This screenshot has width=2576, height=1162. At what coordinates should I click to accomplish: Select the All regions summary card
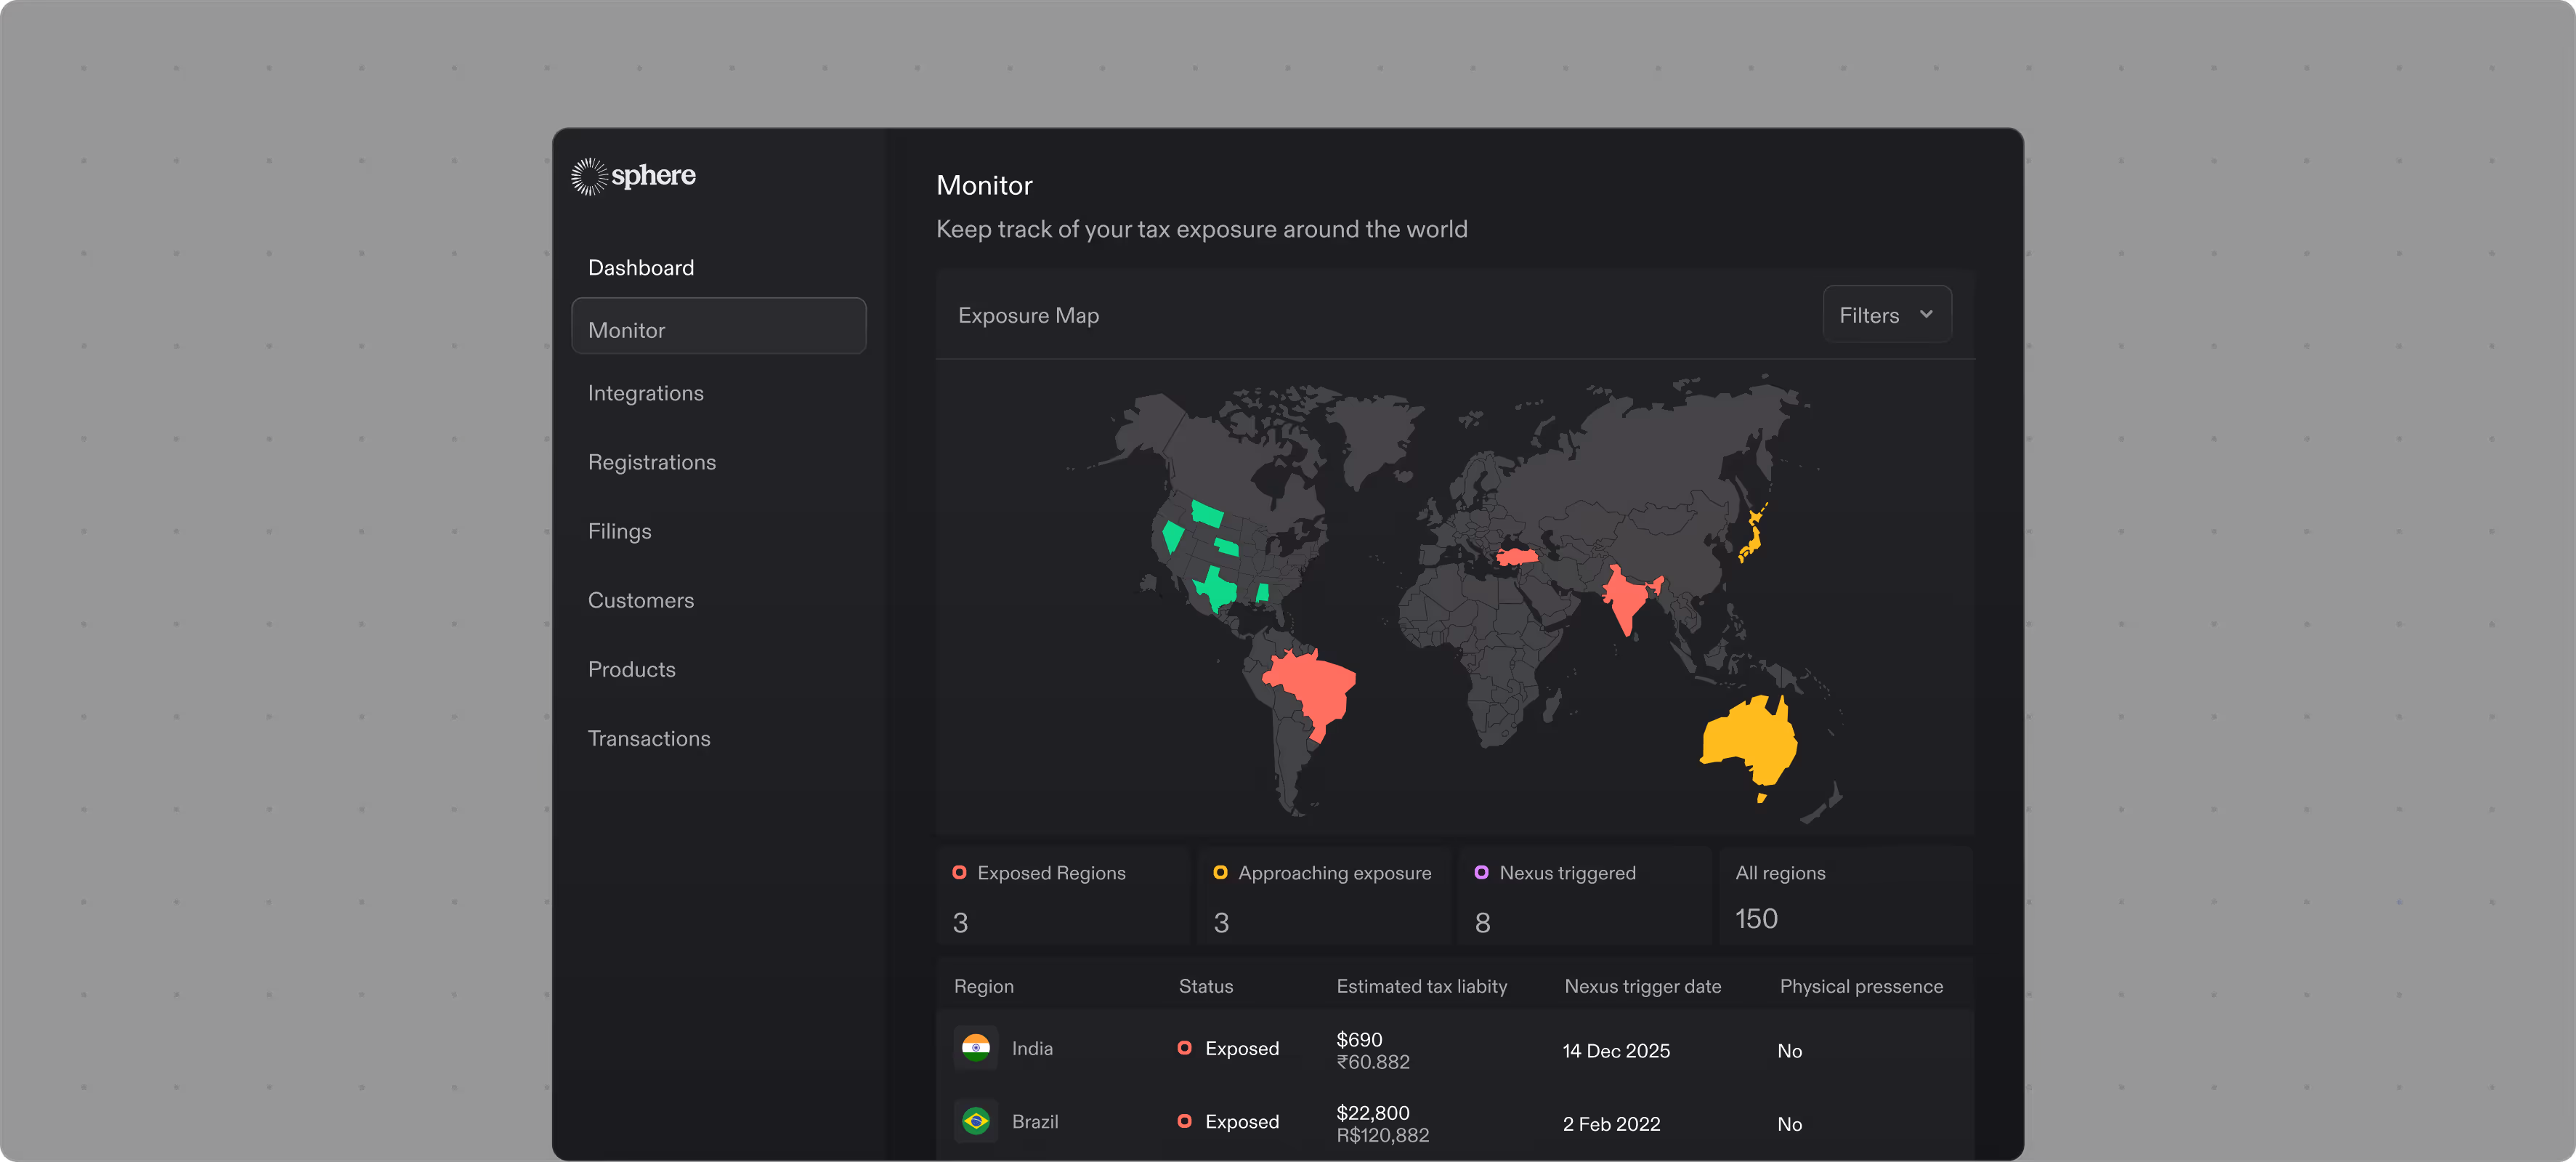tap(1845, 896)
